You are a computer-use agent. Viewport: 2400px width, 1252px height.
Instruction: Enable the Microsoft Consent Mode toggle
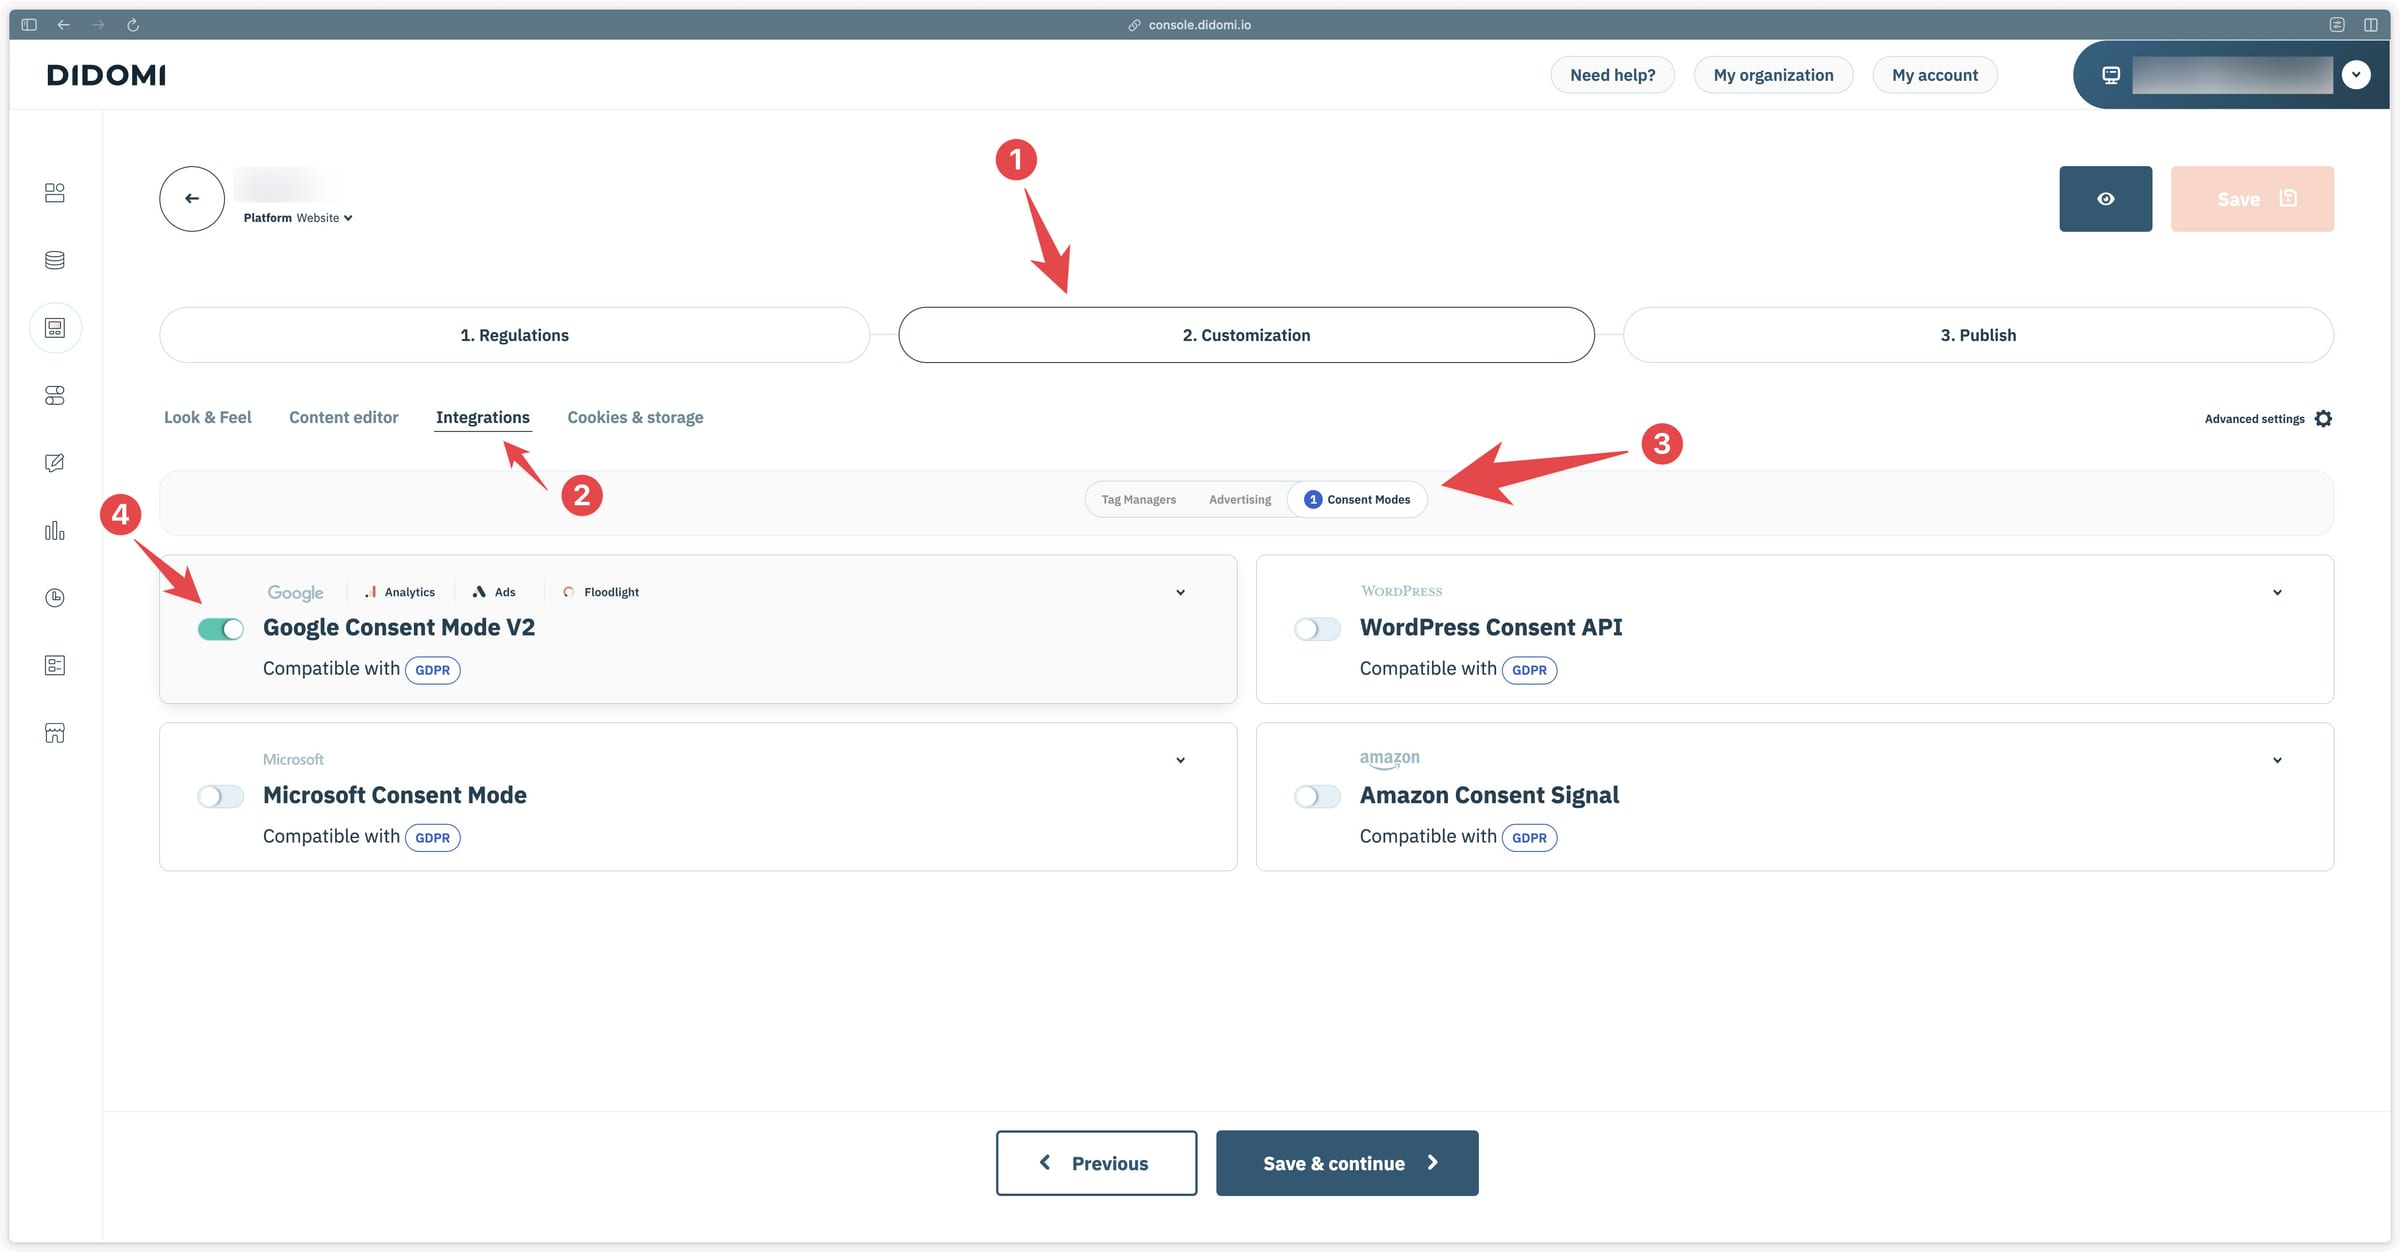[221, 797]
